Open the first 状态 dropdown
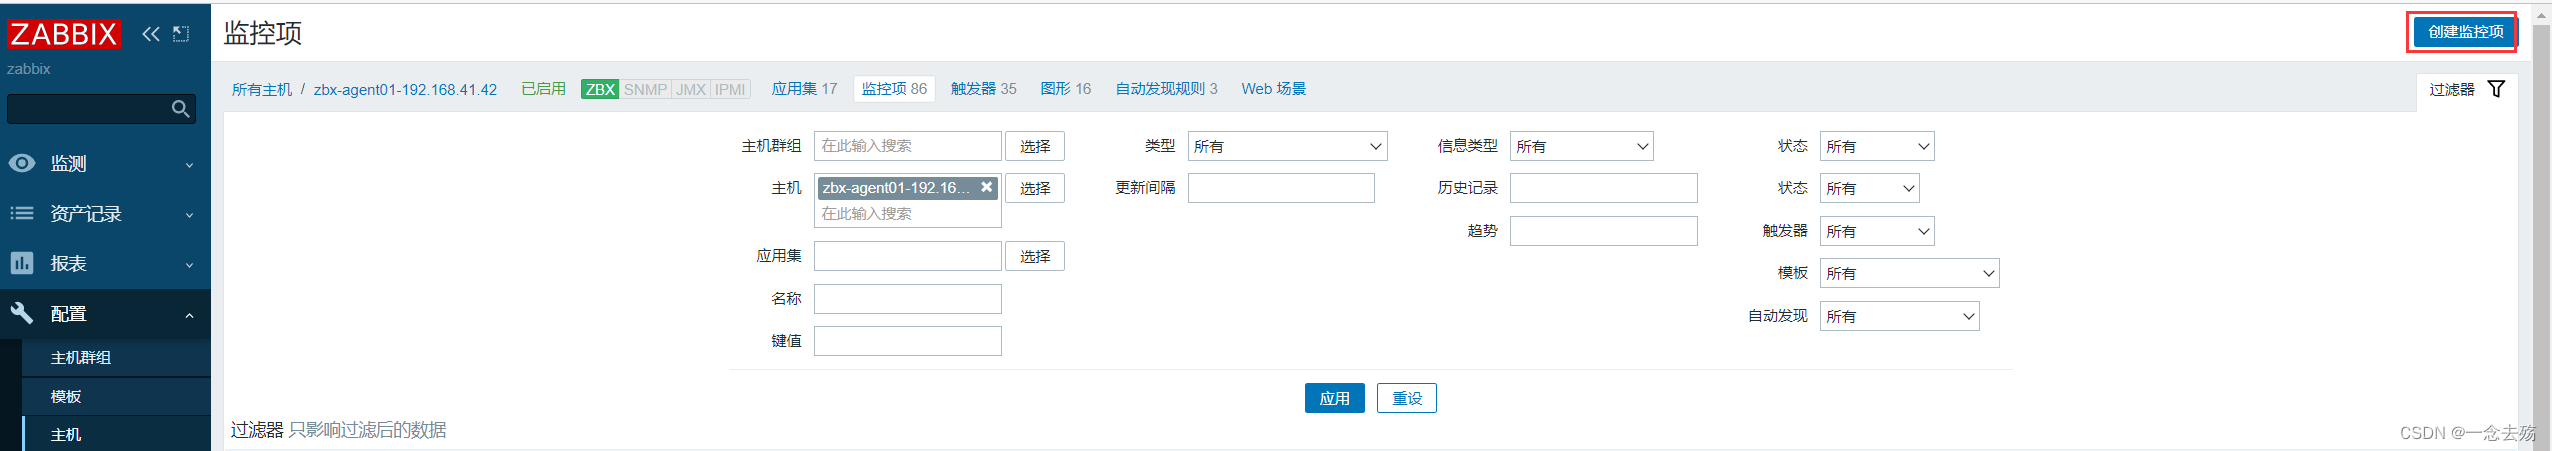 [x=1877, y=146]
